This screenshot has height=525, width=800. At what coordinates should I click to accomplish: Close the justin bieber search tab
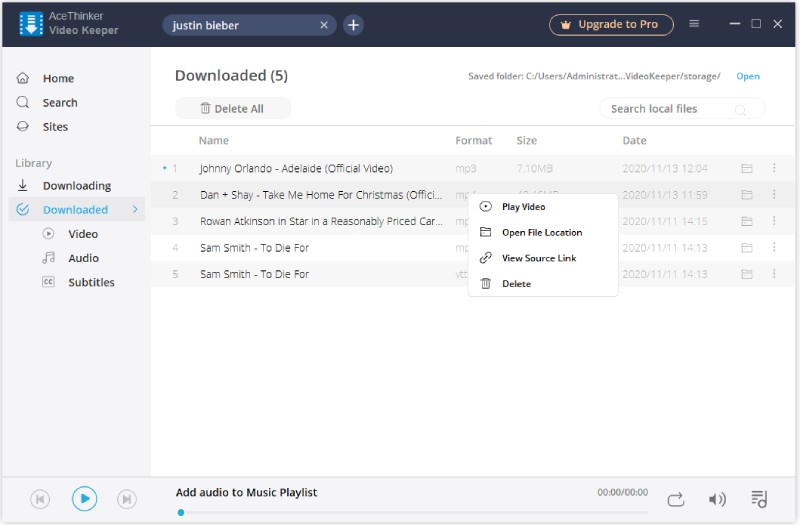[x=323, y=25]
